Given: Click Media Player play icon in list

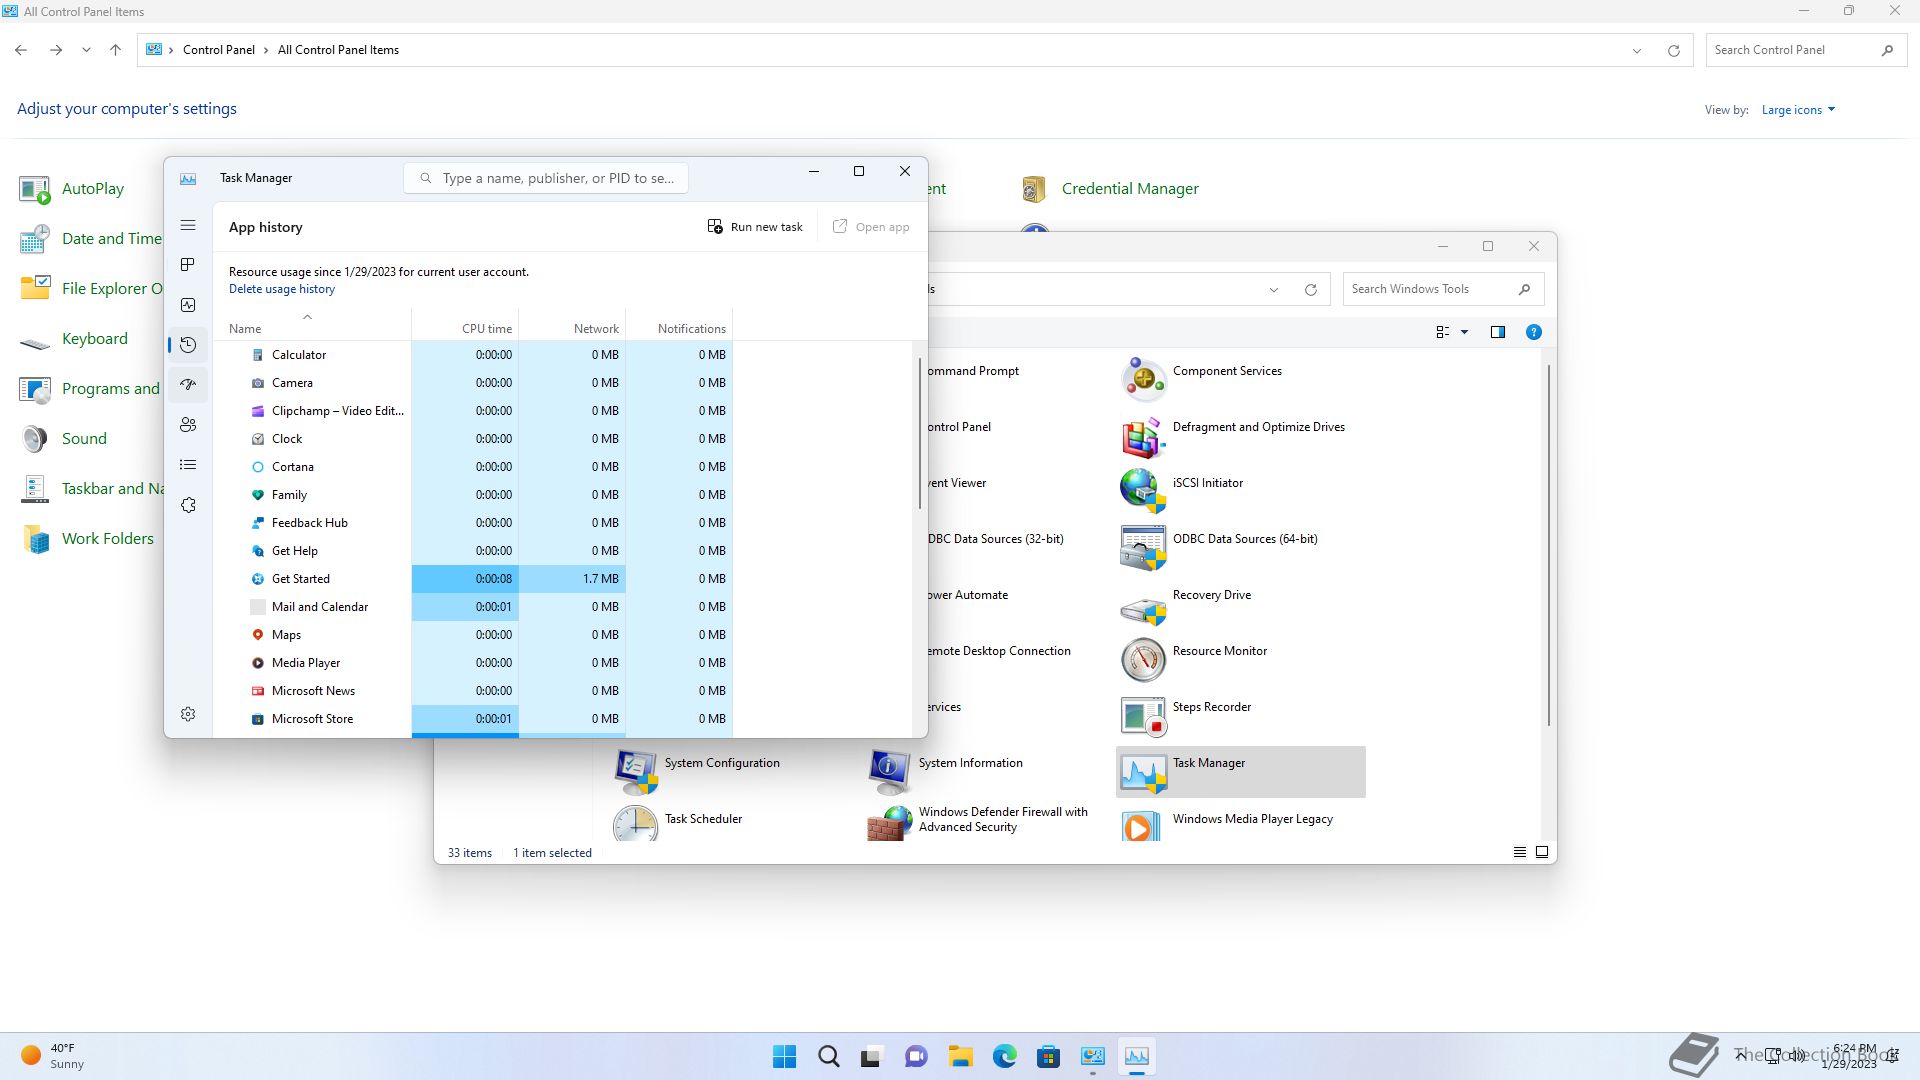Looking at the screenshot, I should click(258, 663).
